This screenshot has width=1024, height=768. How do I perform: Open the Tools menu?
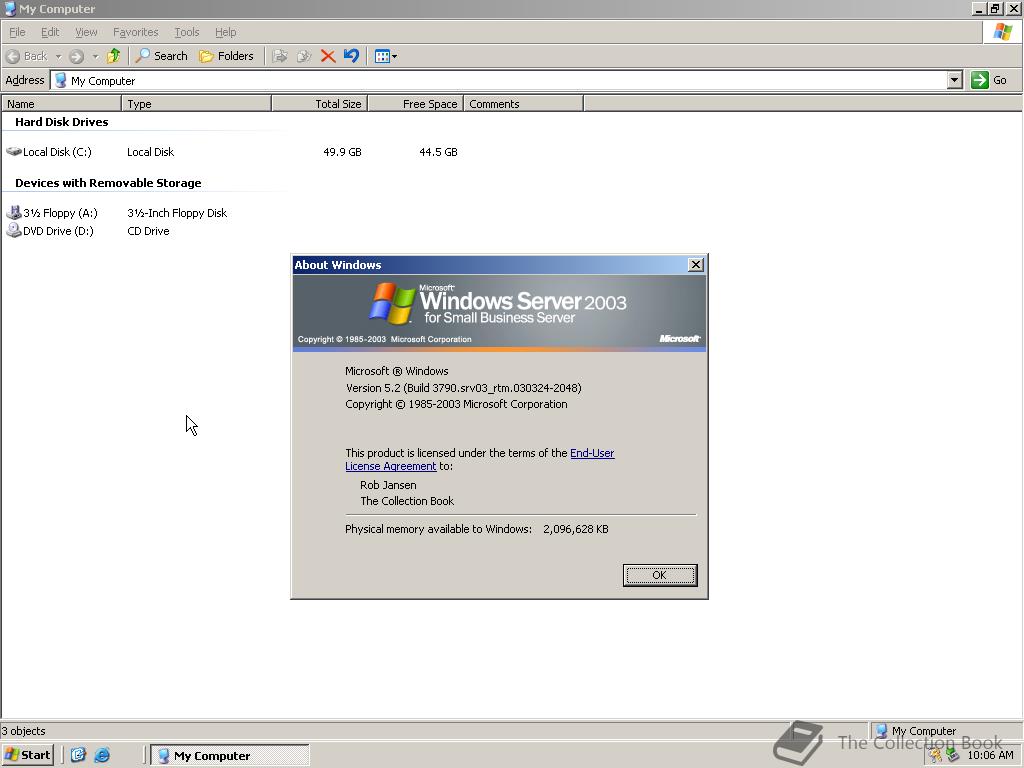[186, 32]
